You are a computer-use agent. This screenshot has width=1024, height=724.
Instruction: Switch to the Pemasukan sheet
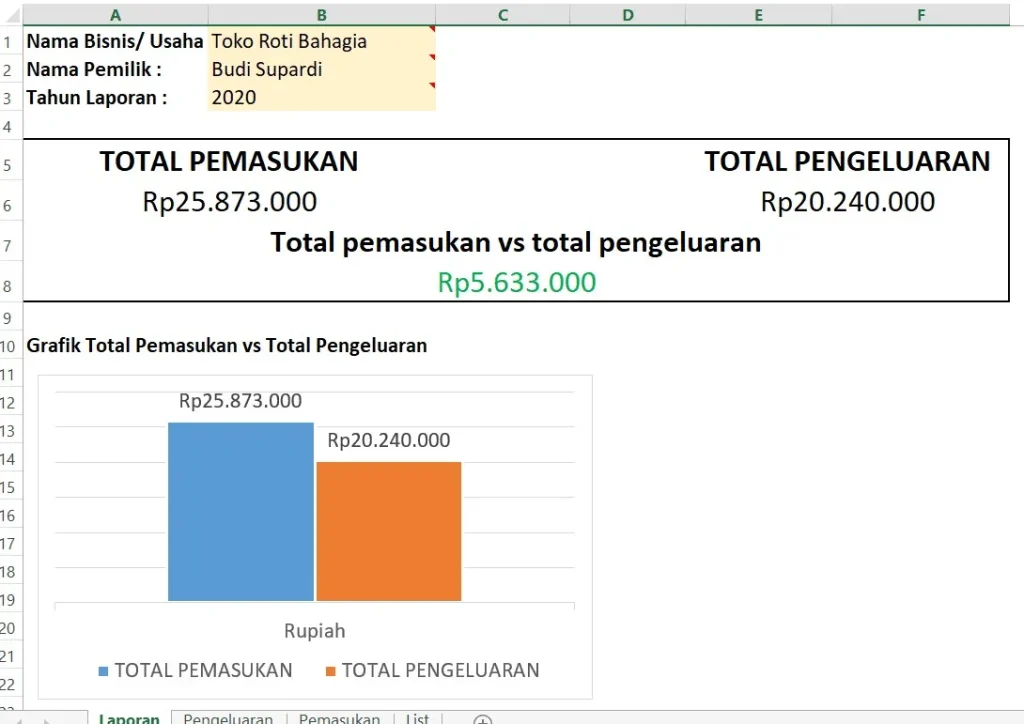tap(339, 718)
